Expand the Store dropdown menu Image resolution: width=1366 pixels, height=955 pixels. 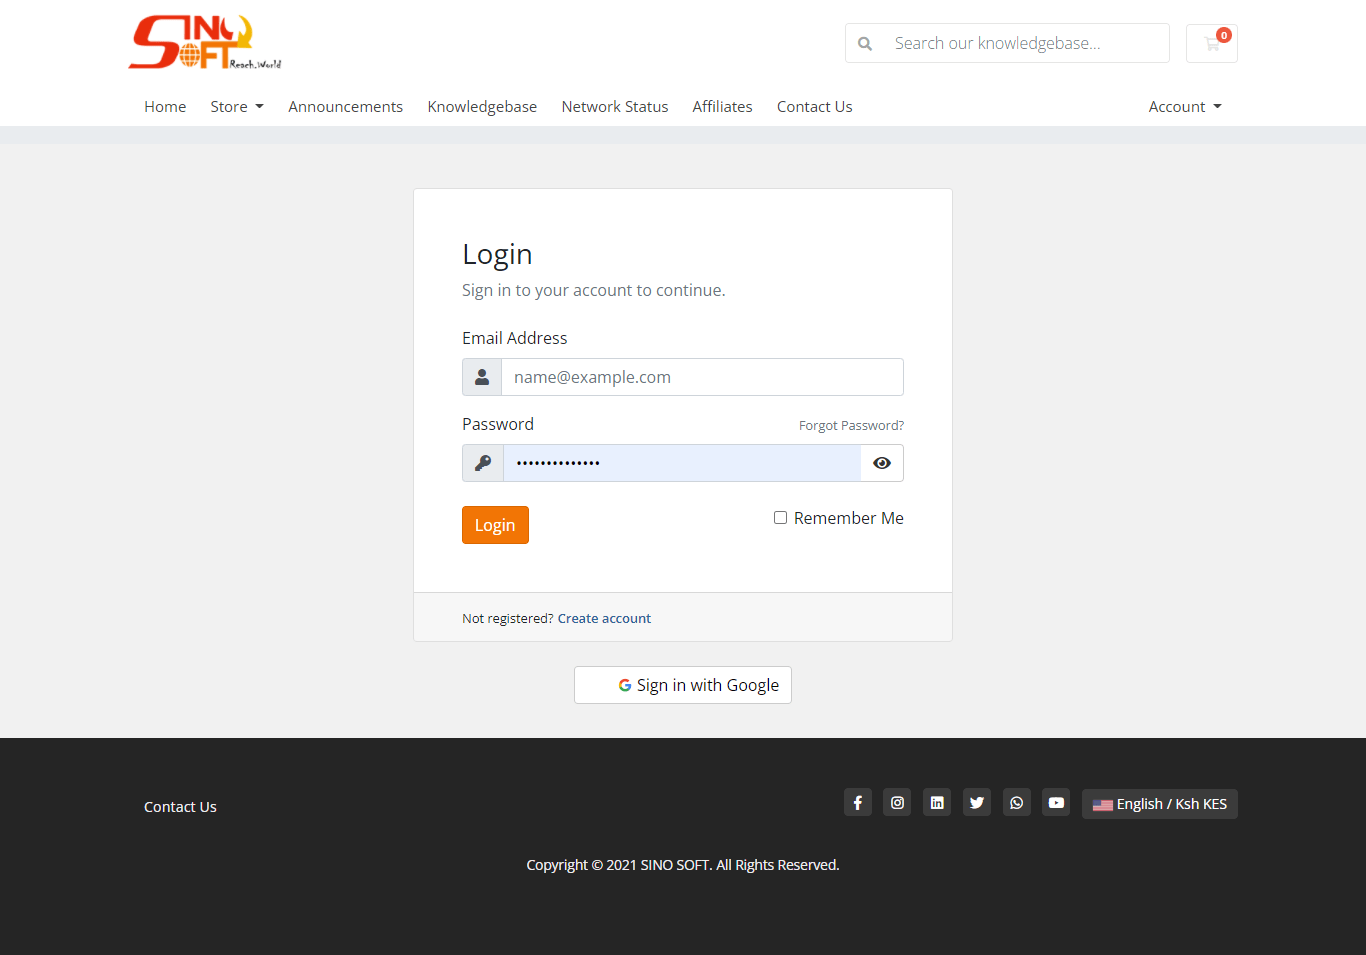click(237, 107)
